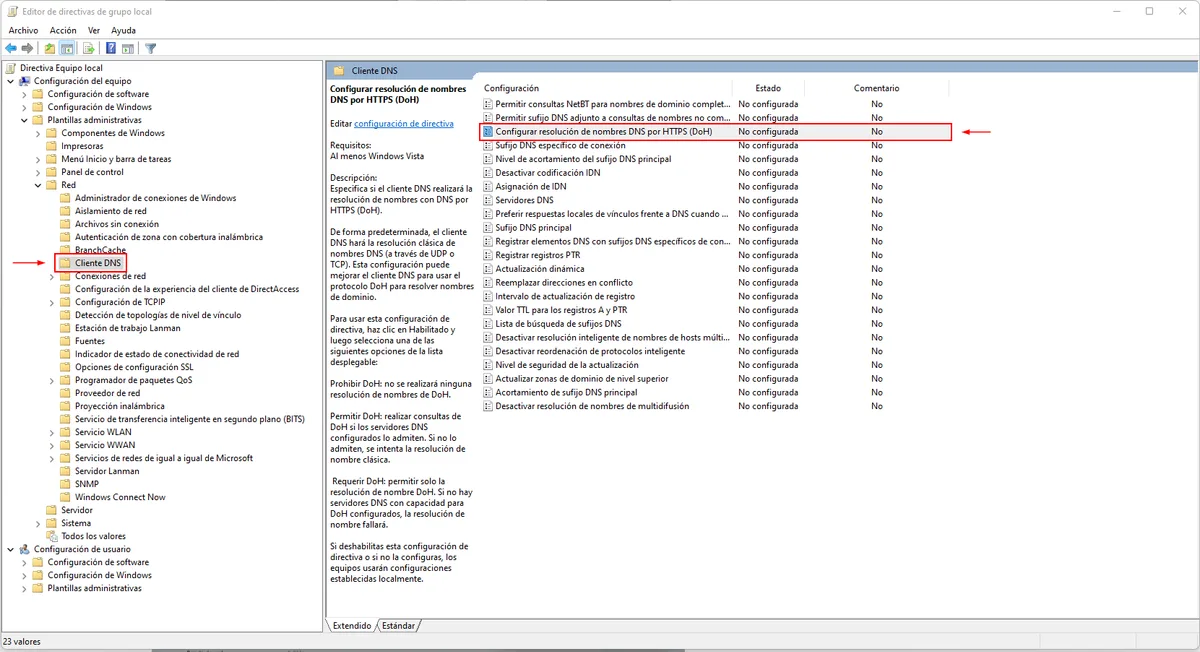Viewport: 1200px width, 652px height.
Task: Click the Todos los valores icon
Action: point(52,536)
